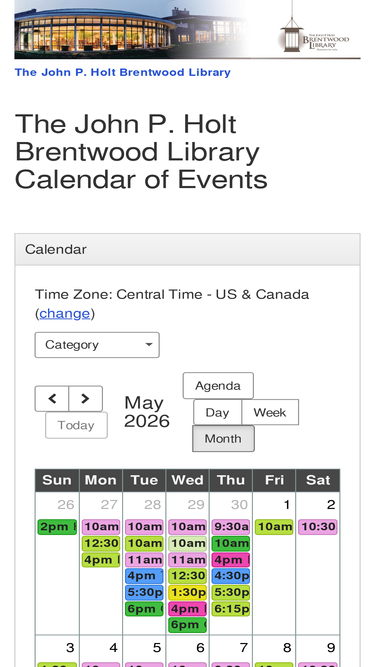This screenshot has width=375, height=667.
Task: Open the Category dropdown
Action: click(97, 345)
